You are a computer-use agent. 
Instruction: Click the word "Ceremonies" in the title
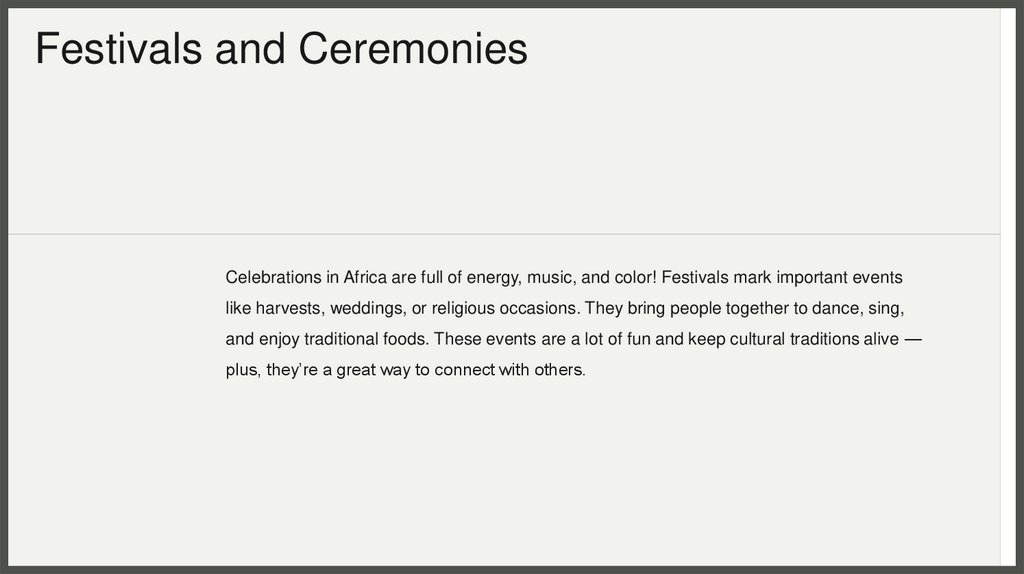[x=413, y=49]
